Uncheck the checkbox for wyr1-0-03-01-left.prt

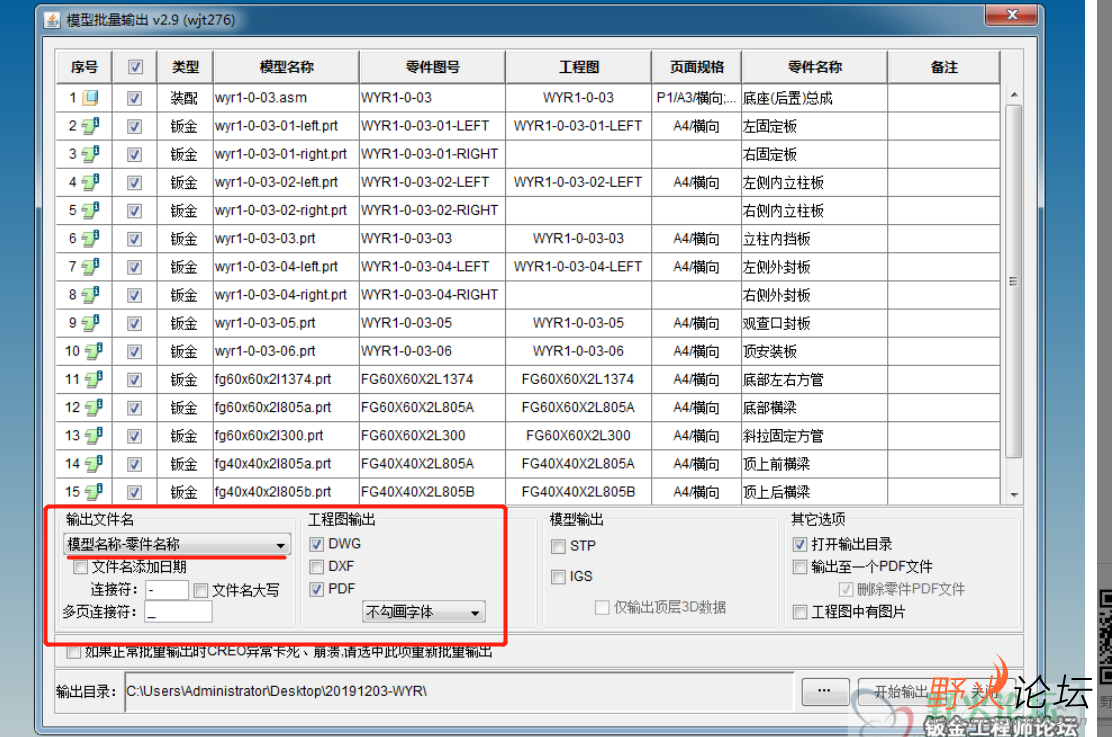(x=134, y=126)
